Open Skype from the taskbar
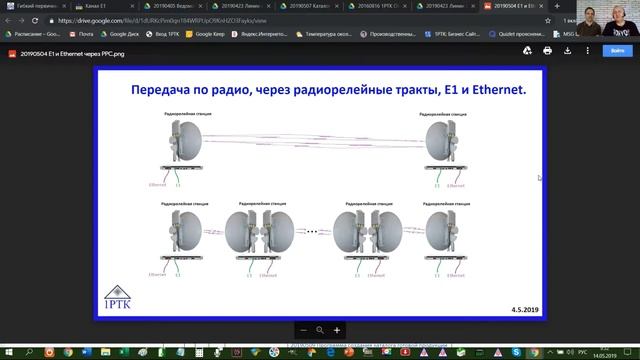The width and height of the screenshot is (640, 360). (516, 352)
